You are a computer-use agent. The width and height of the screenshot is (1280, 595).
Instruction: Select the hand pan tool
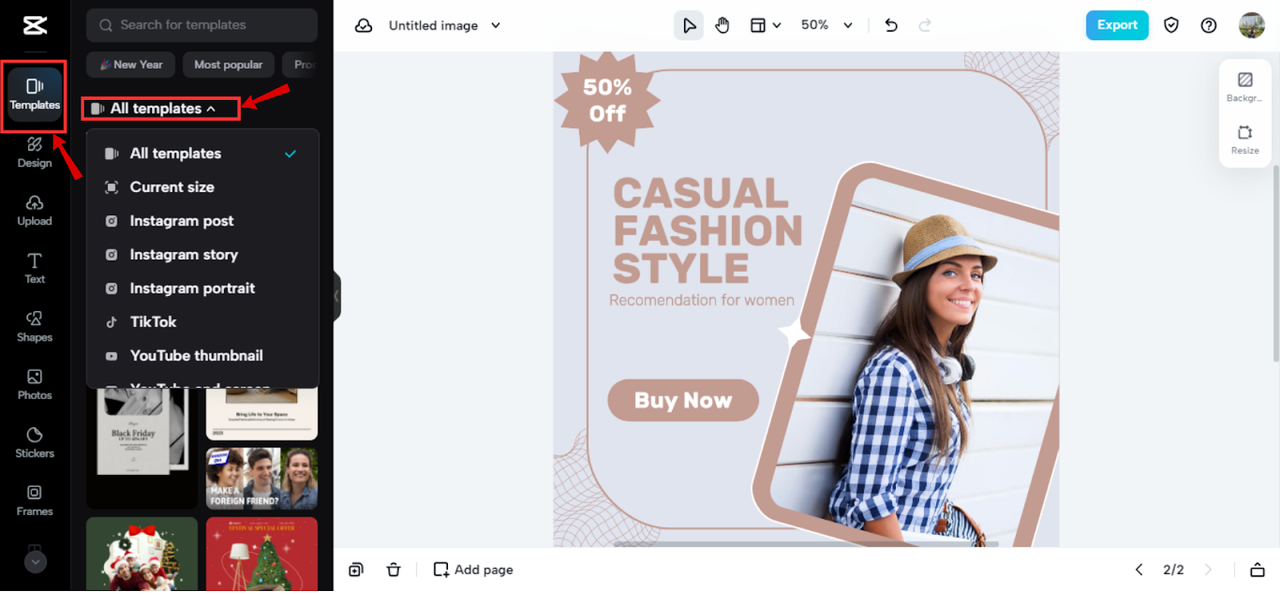point(722,26)
